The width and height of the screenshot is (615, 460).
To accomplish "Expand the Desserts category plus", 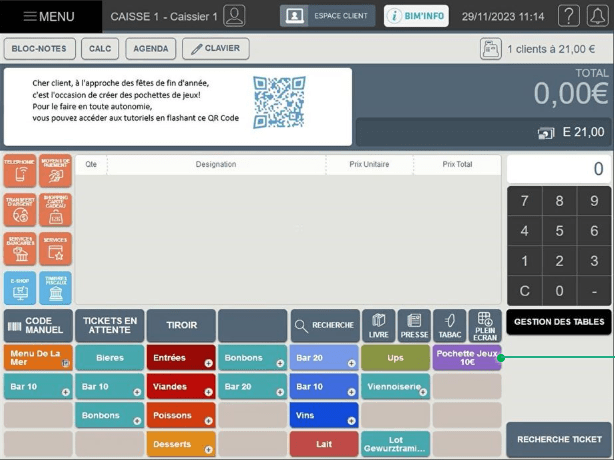I will coord(209,449).
